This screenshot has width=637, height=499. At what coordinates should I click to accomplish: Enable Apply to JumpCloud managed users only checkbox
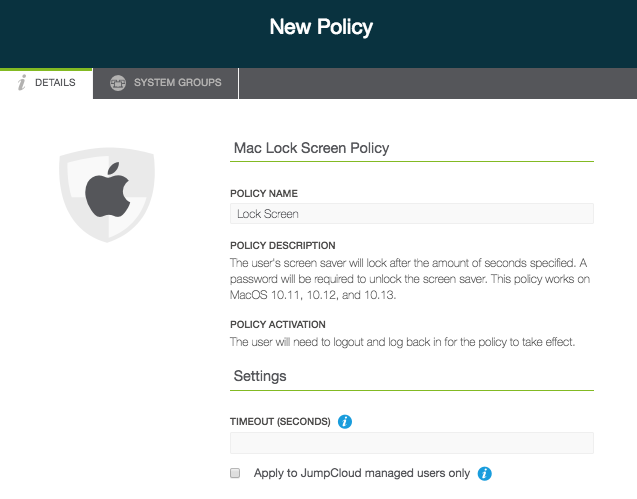(236, 473)
